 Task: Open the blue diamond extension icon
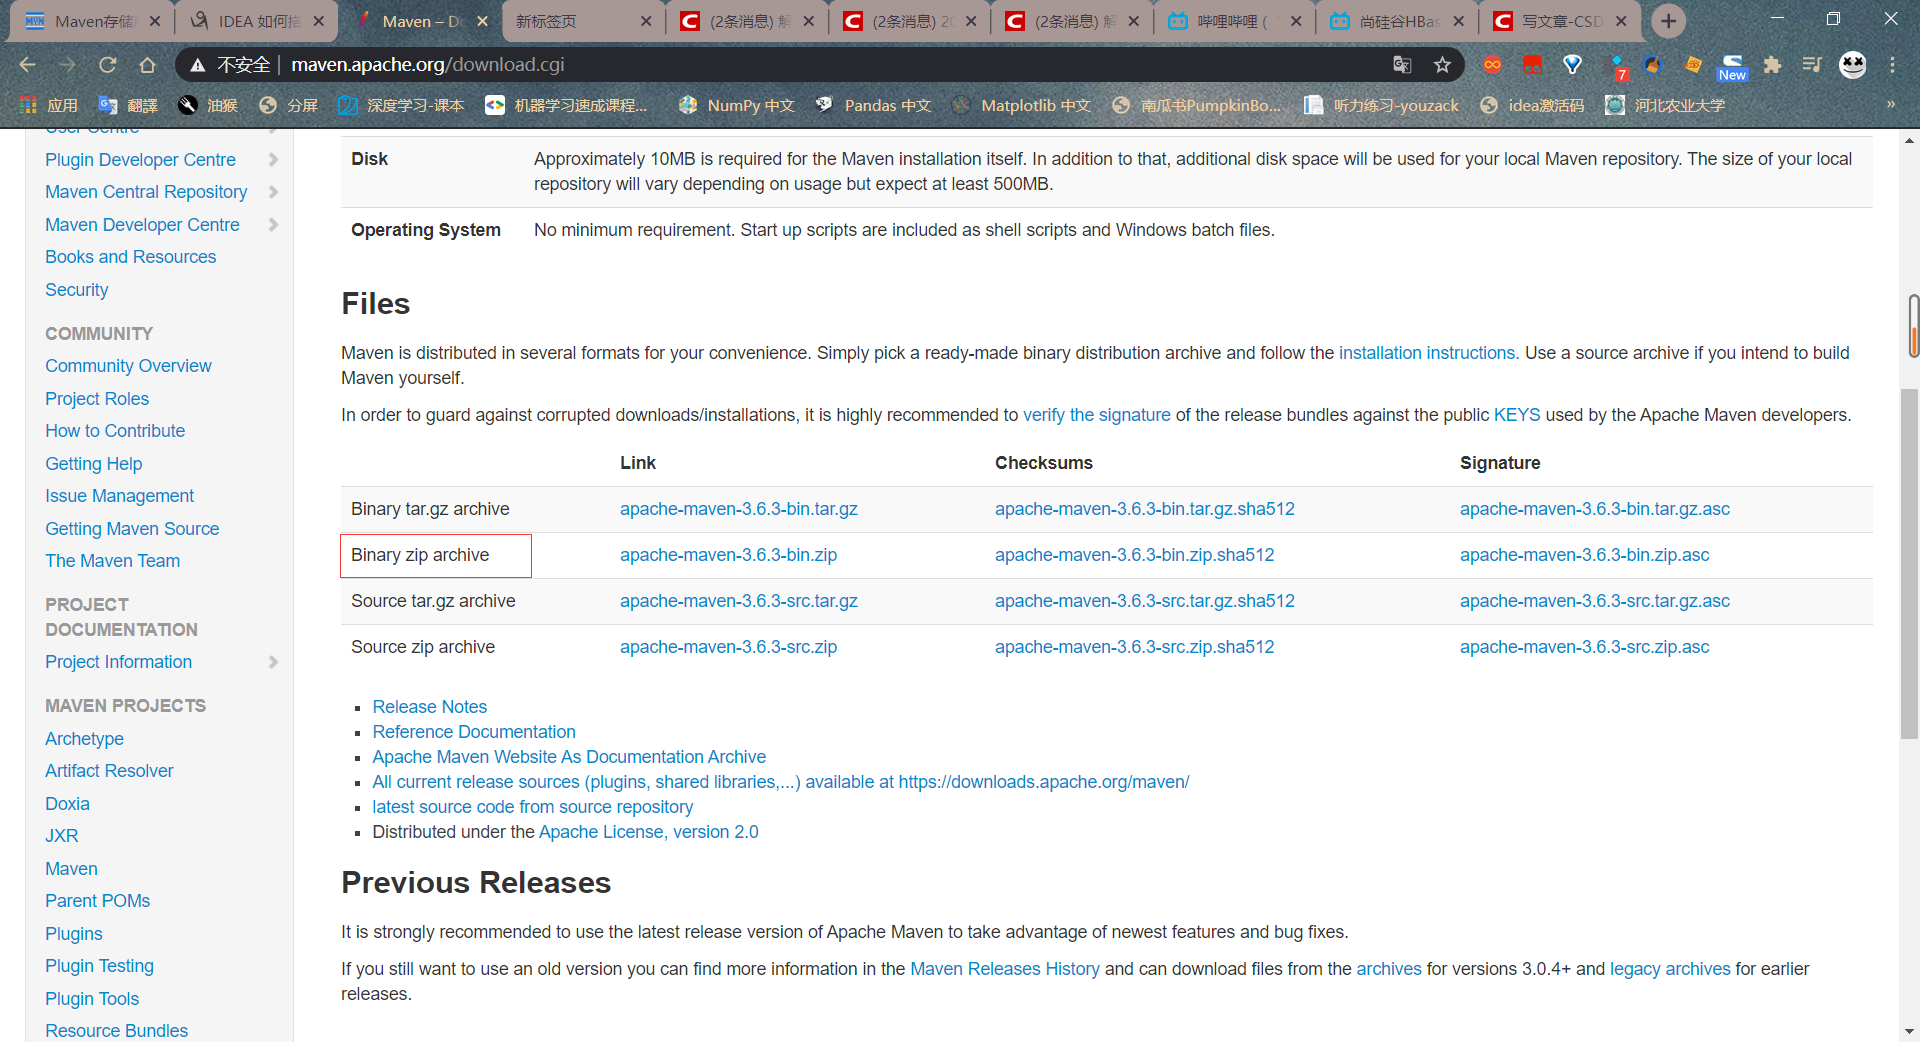click(1572, 65)
